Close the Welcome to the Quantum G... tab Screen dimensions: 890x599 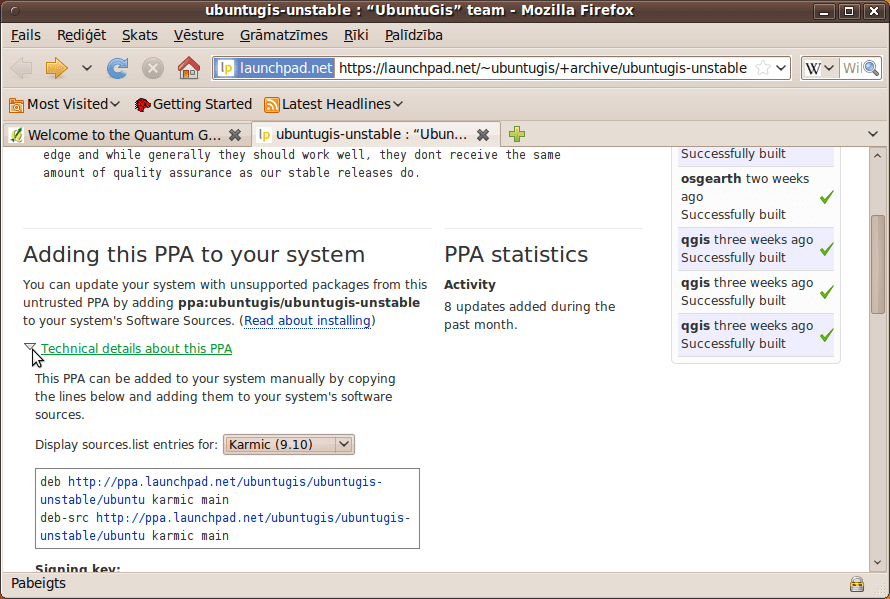(x=234, y=135)
